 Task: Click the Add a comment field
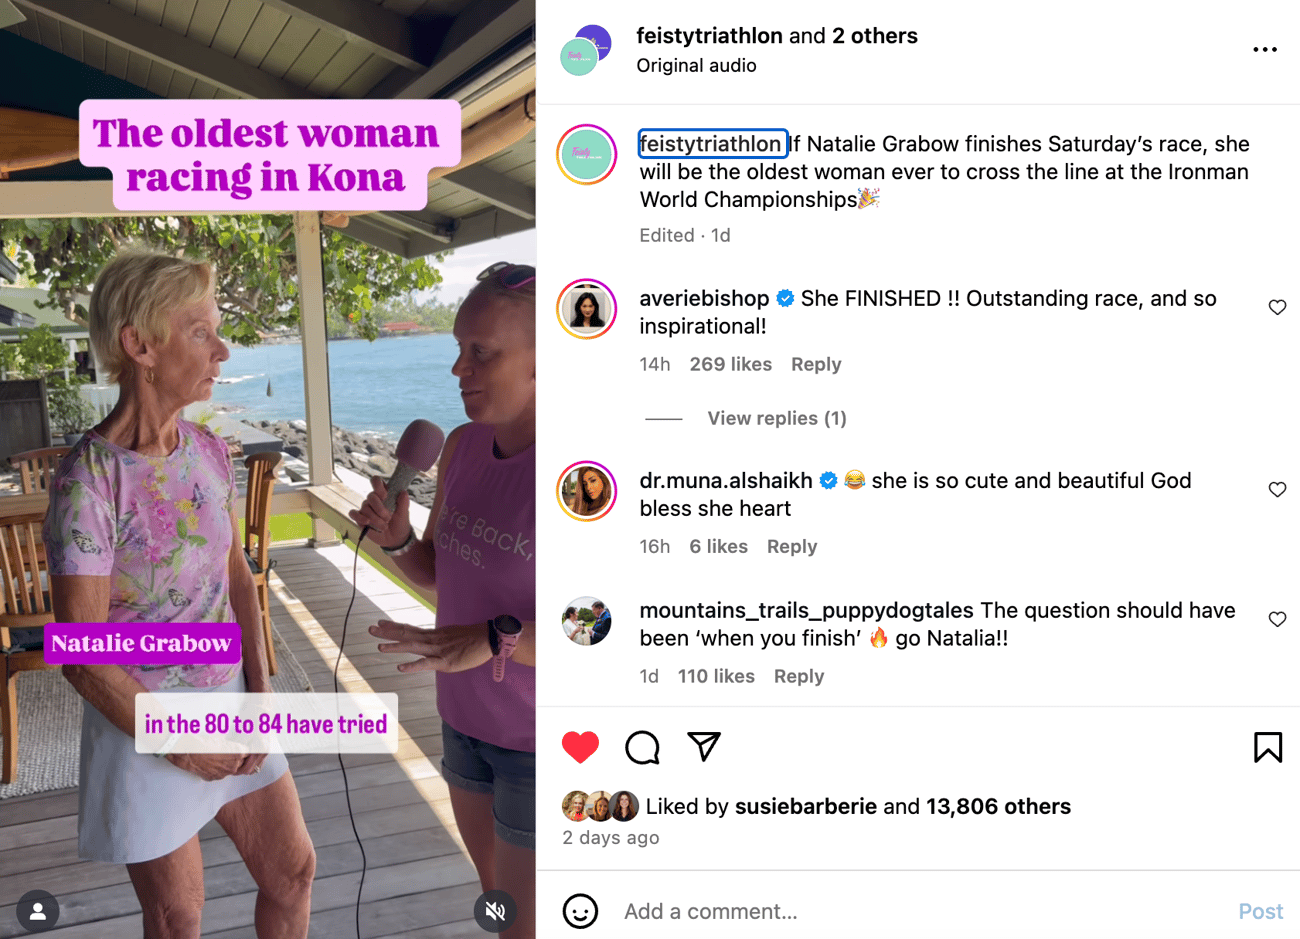click(900, 911)
